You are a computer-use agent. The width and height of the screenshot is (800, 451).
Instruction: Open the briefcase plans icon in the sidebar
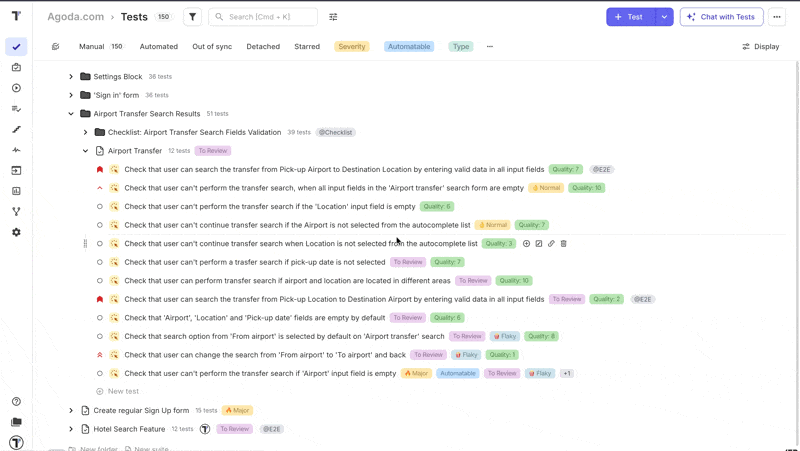tap(16, 67)
